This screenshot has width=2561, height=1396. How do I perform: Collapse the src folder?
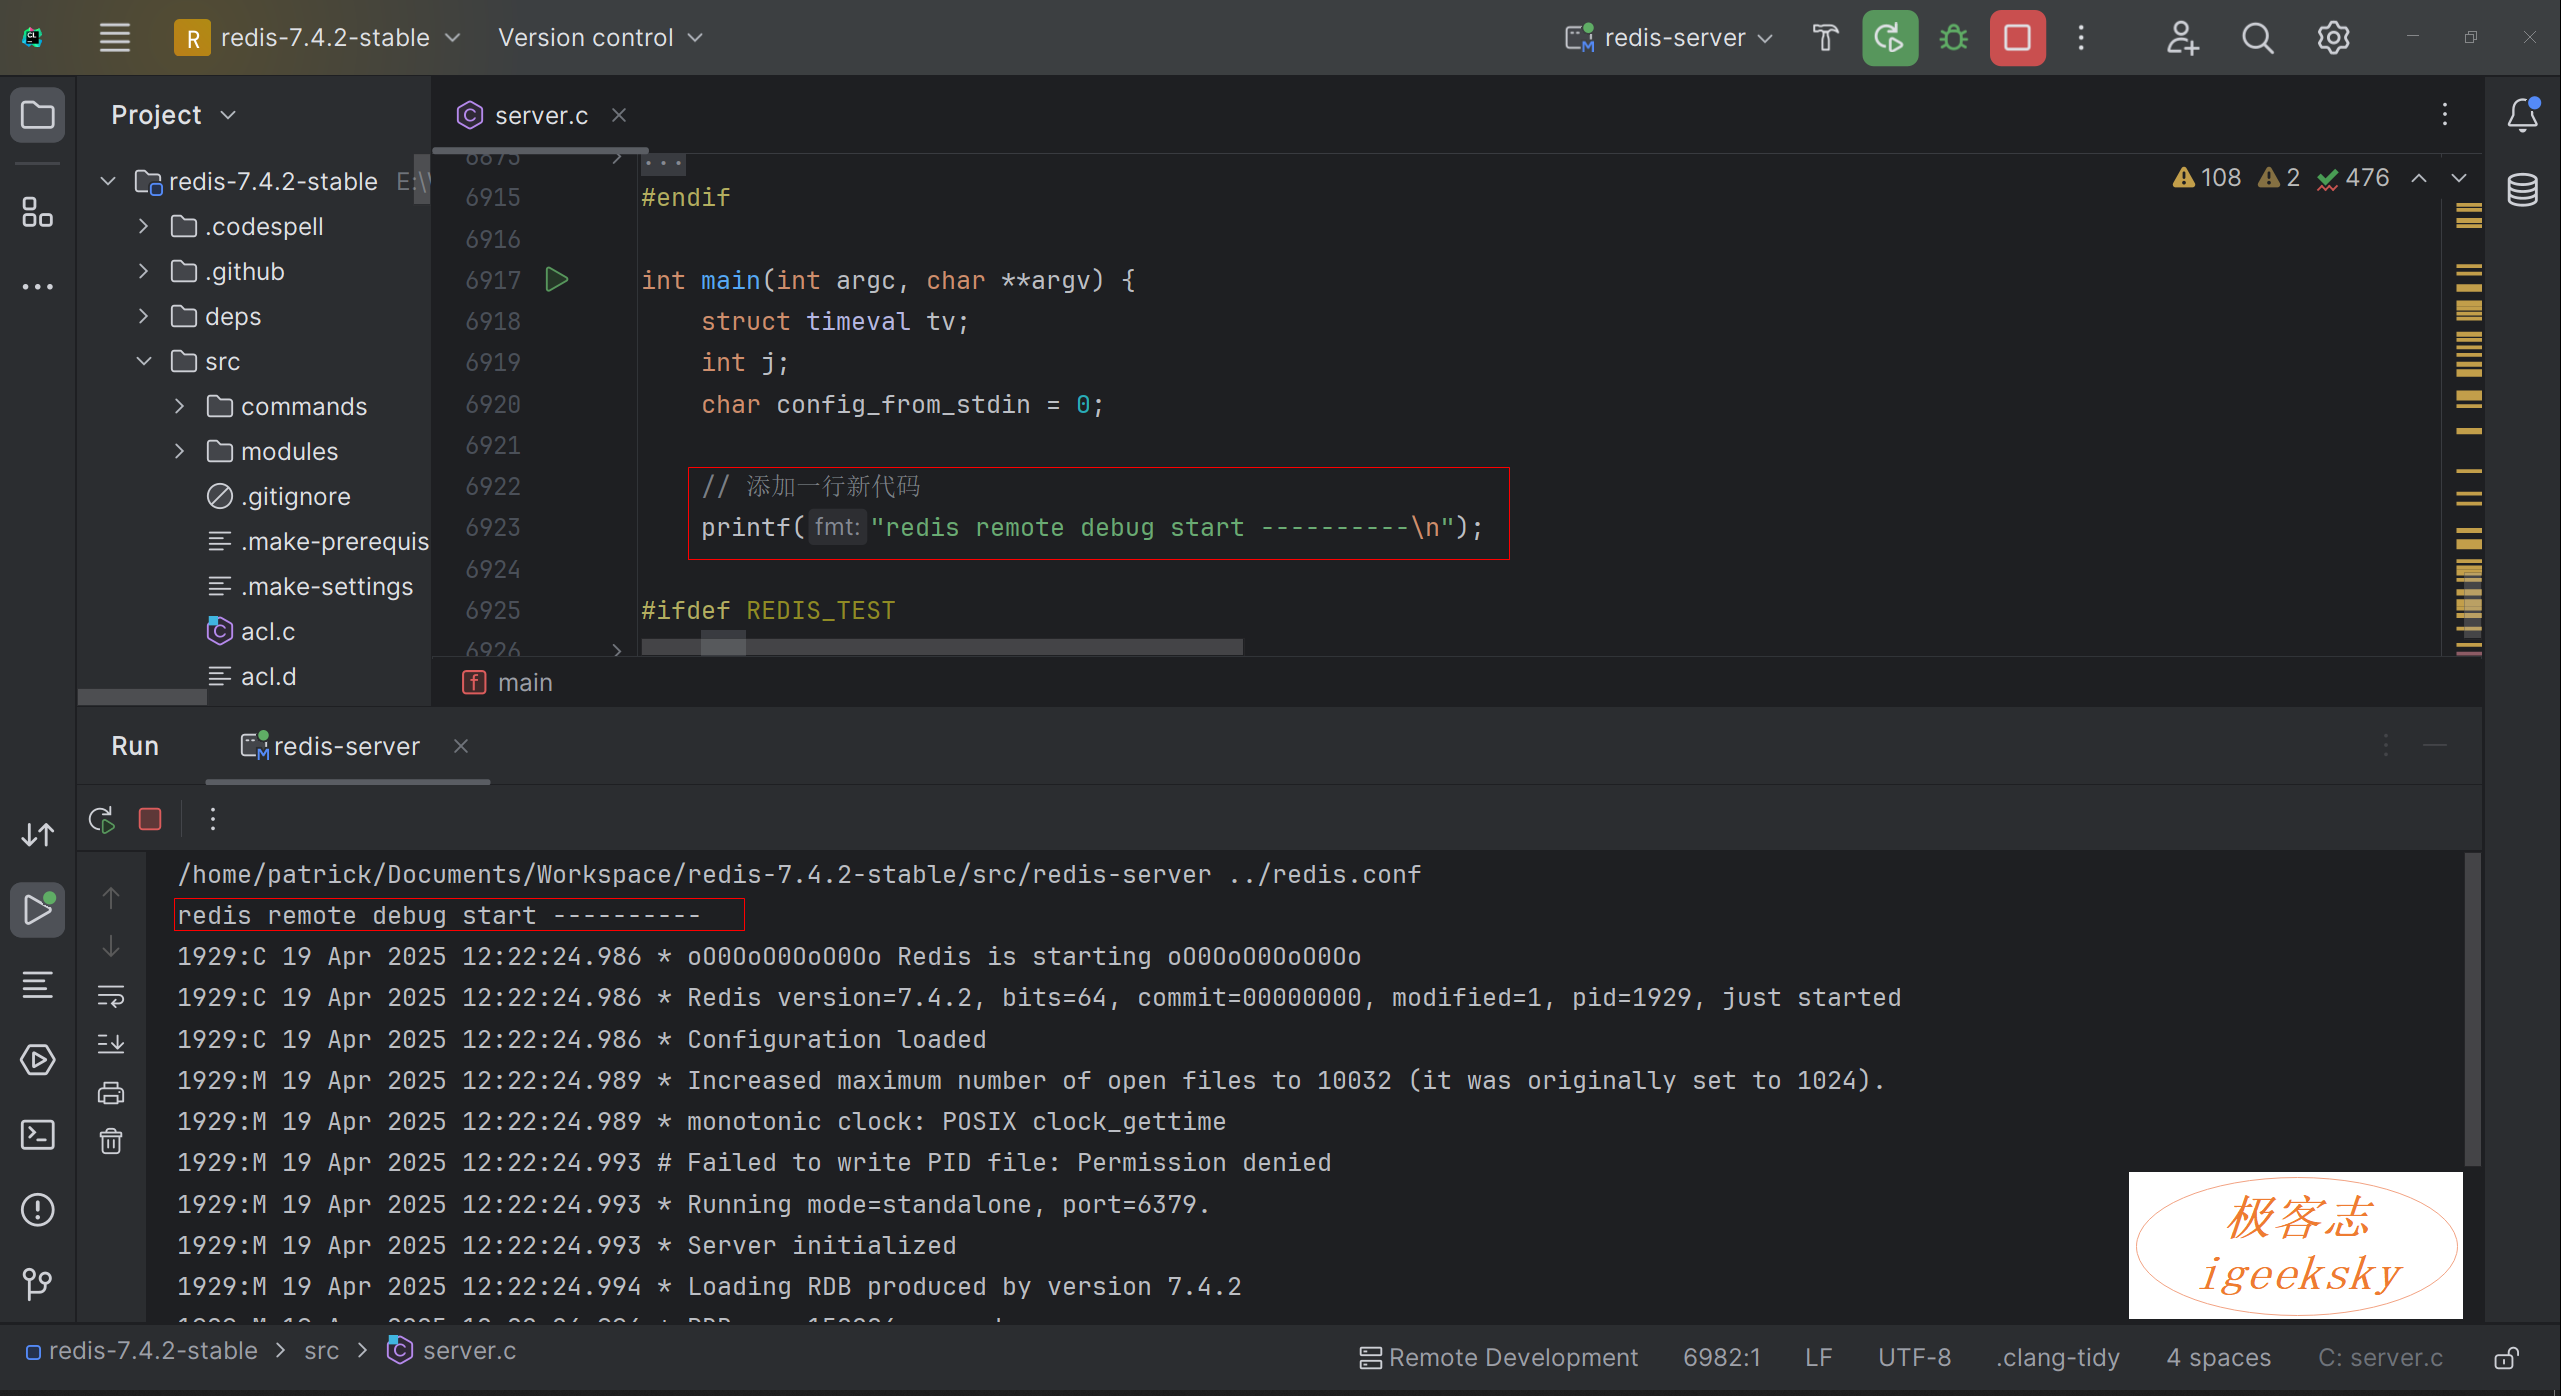tap(144, 361)
